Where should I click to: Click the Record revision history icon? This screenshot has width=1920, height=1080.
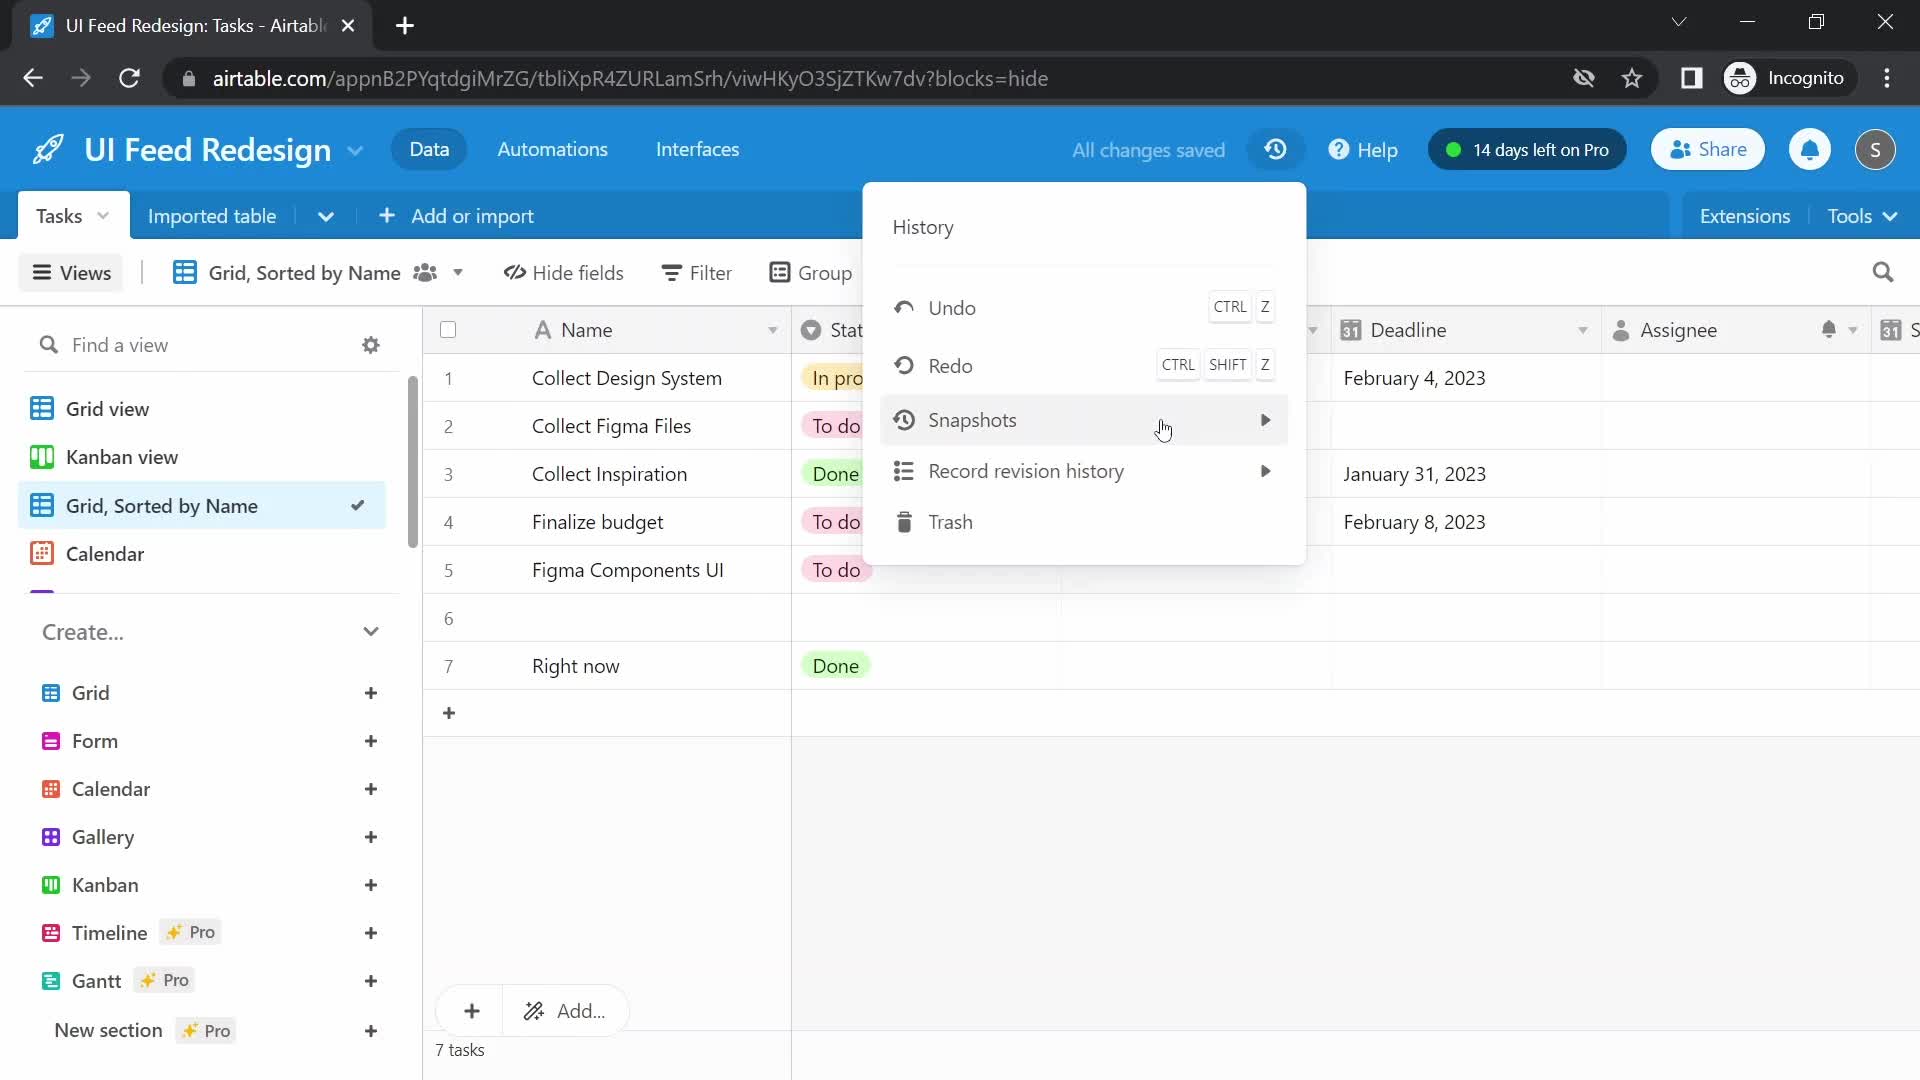905,471
